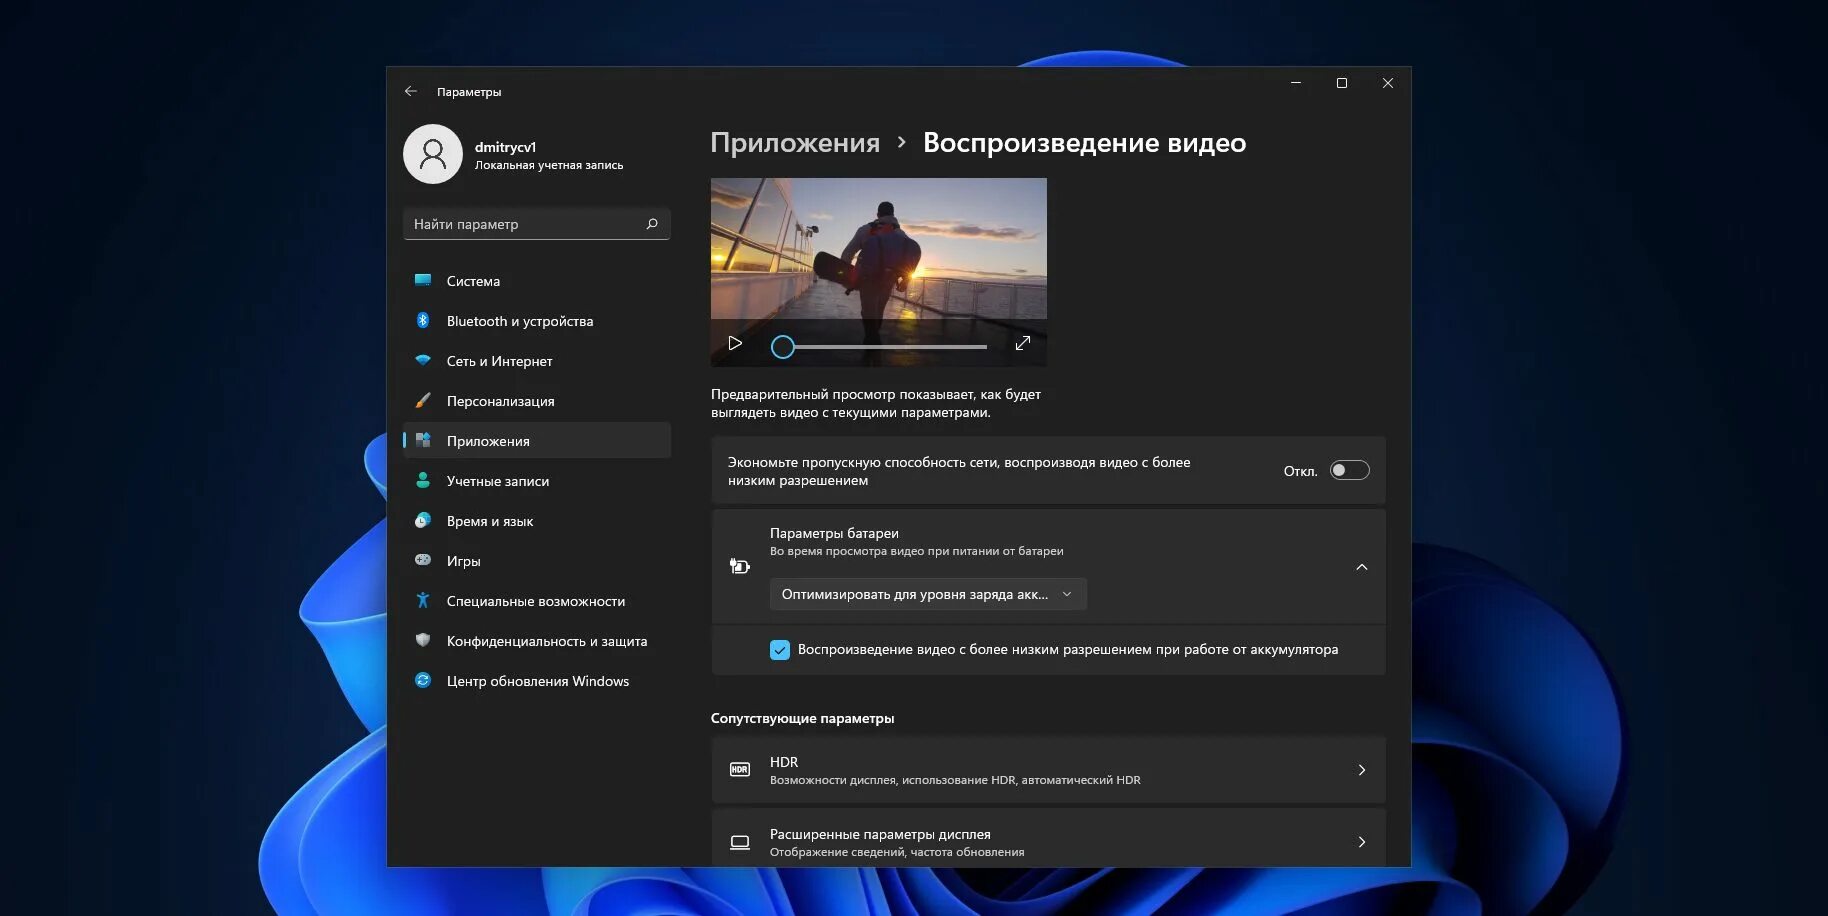Click the Параметры батареи header title

(834, 533)
